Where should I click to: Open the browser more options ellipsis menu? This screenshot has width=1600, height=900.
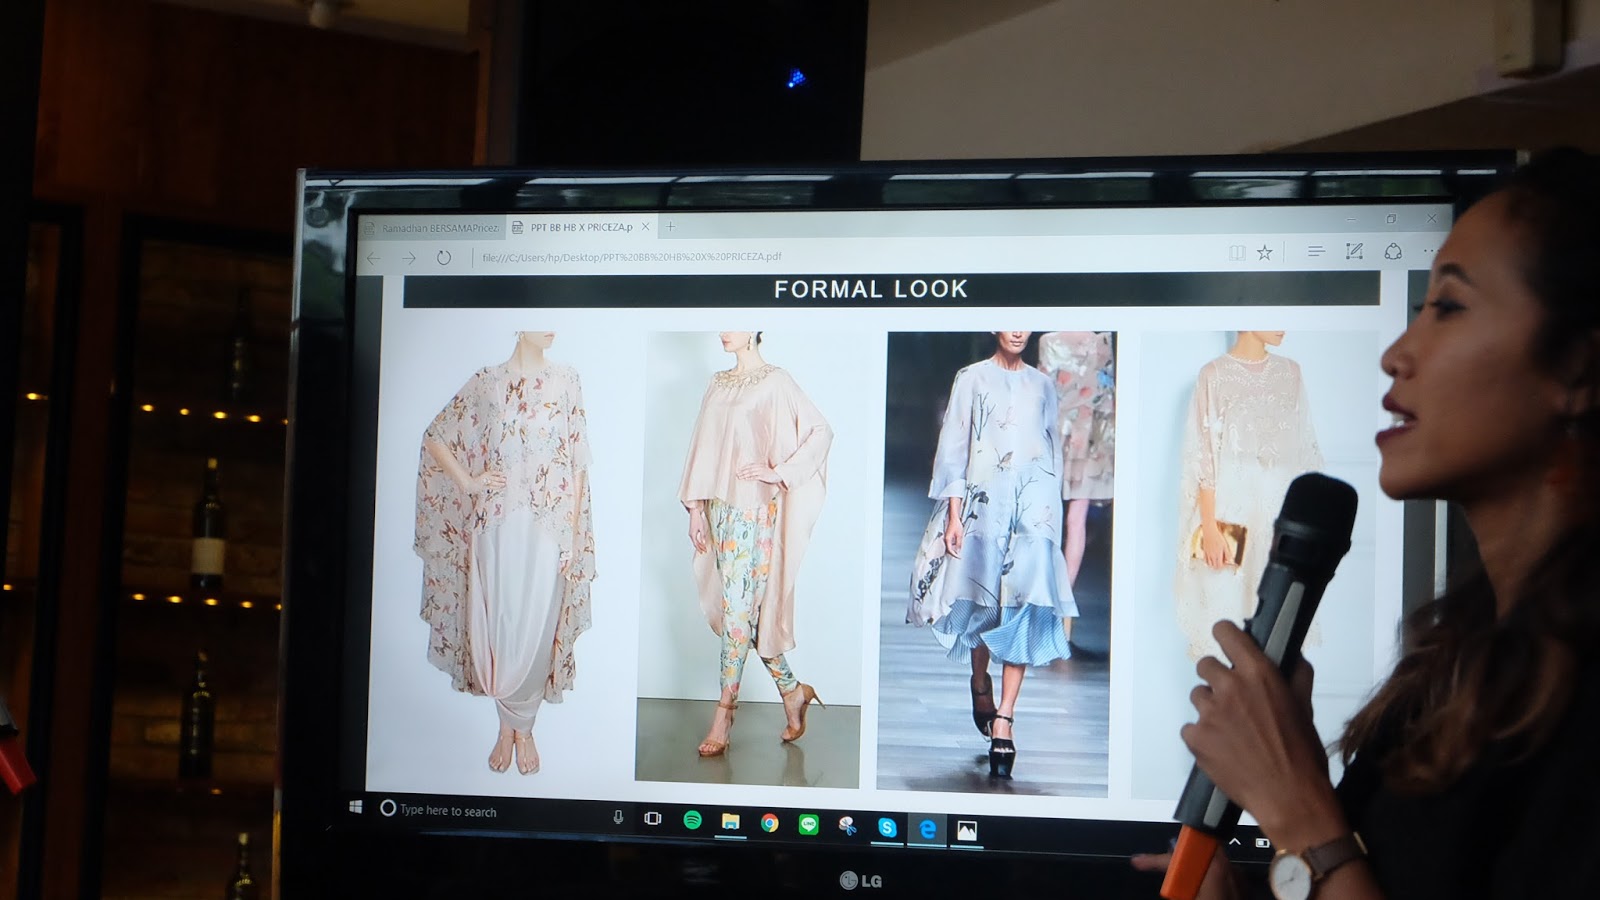coord(1430,252)
